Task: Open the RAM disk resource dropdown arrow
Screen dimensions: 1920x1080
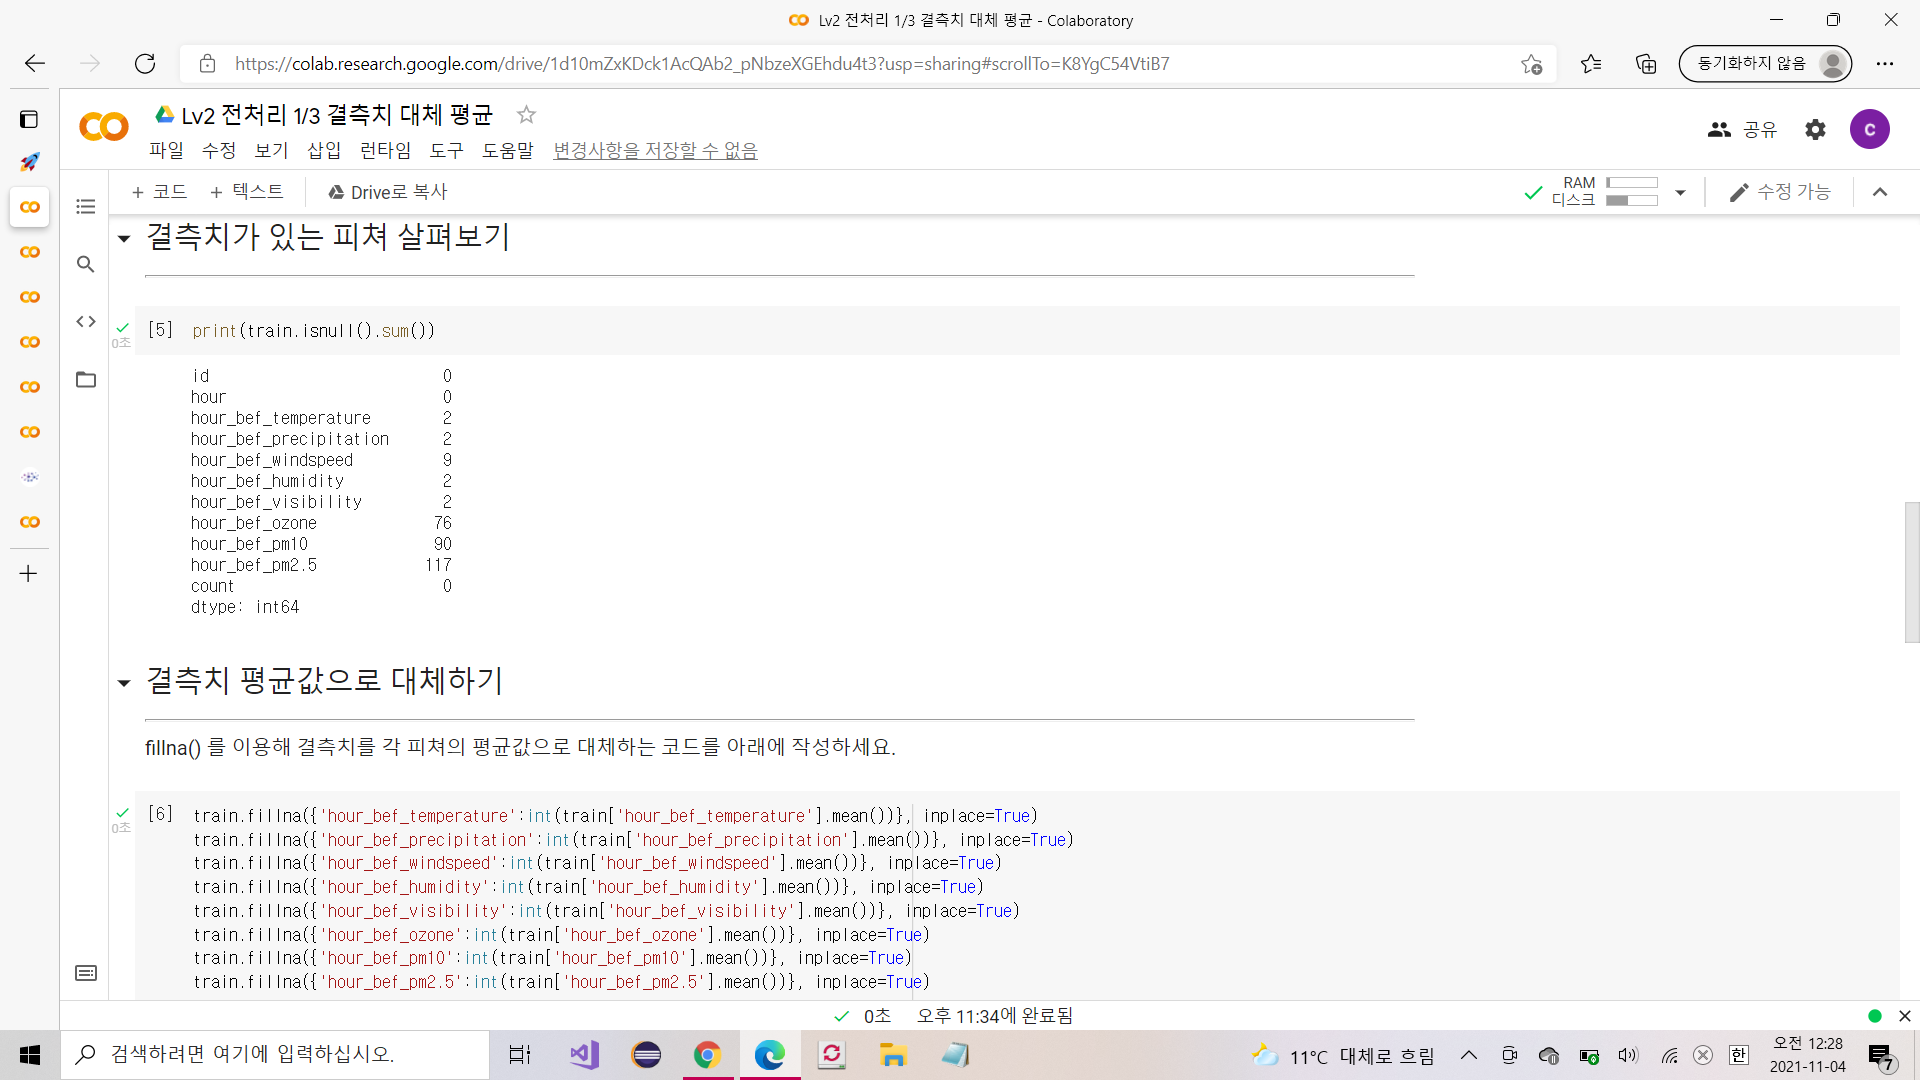Action: point(1680,192)
